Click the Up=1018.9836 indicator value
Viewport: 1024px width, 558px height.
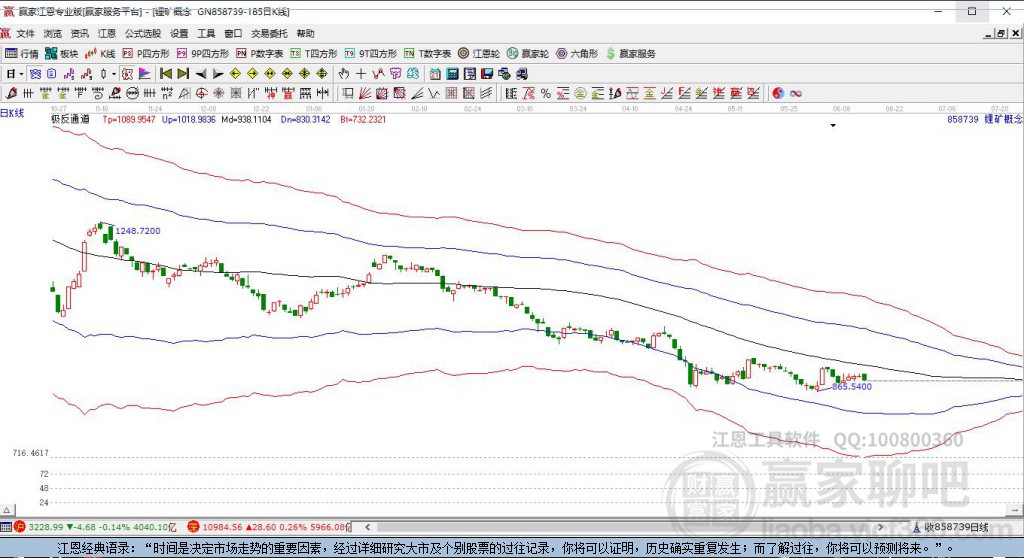click(x=189, y=120)
